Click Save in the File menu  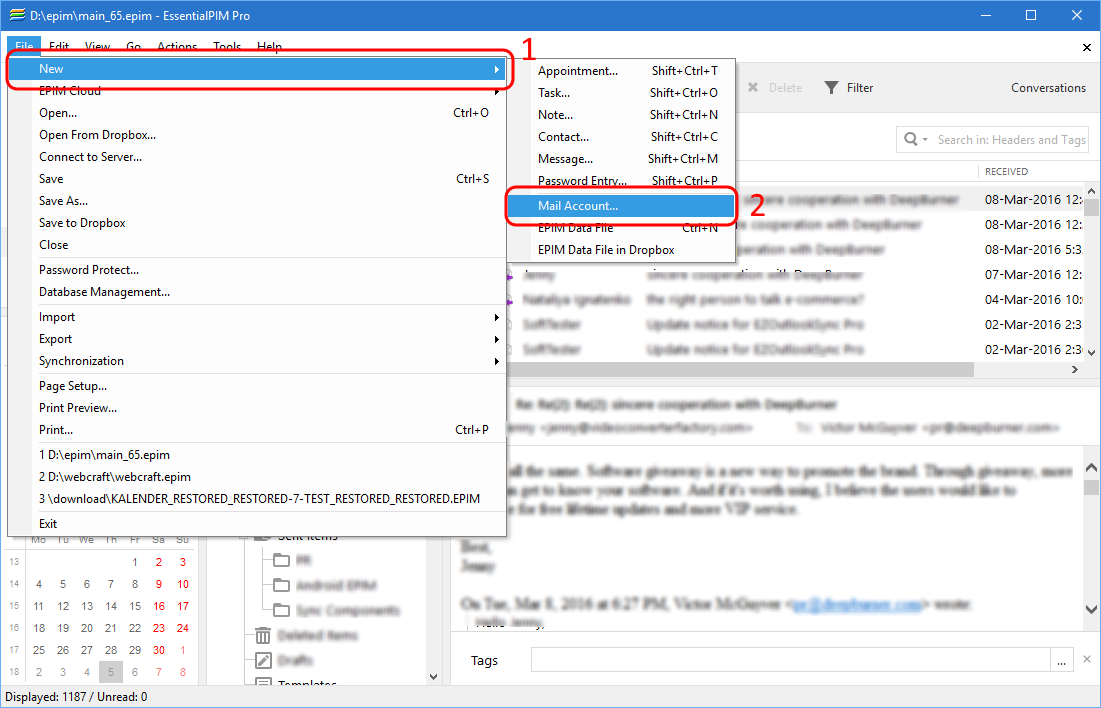coord(257,179)
